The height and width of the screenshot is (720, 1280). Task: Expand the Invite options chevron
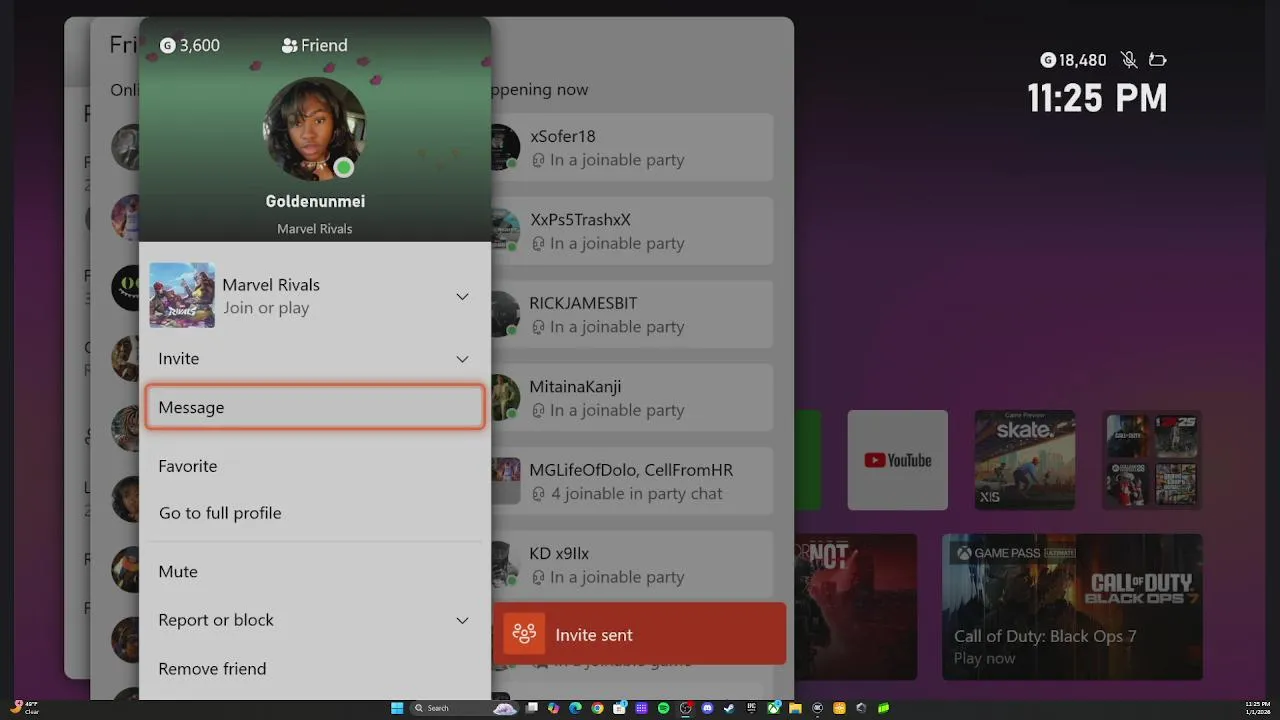tap(462, 359)
